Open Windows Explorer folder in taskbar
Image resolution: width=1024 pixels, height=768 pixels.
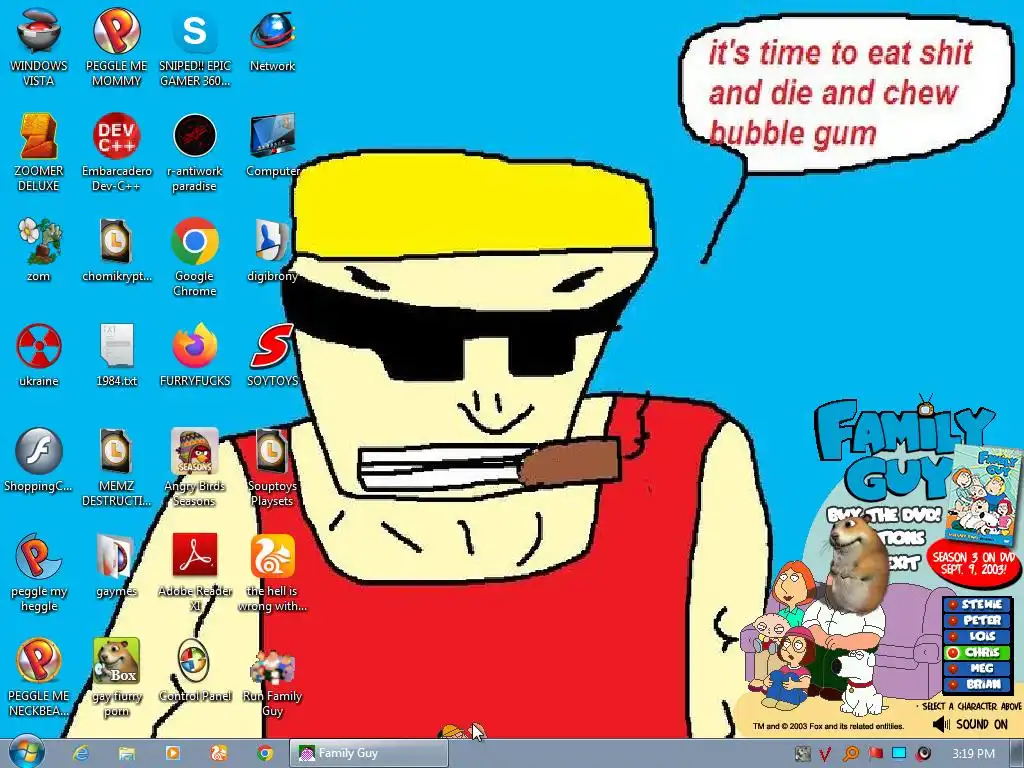click(x=127, y=753)
